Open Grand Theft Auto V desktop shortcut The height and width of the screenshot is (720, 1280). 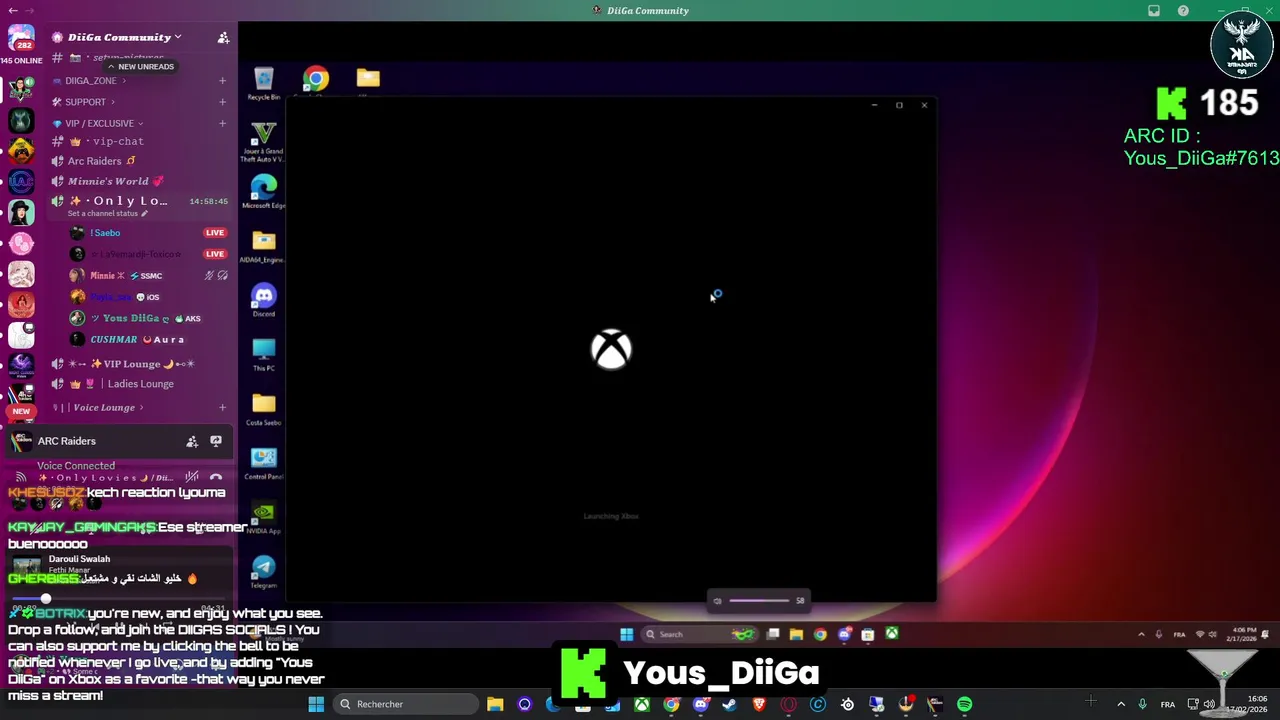tap(263, 142)
